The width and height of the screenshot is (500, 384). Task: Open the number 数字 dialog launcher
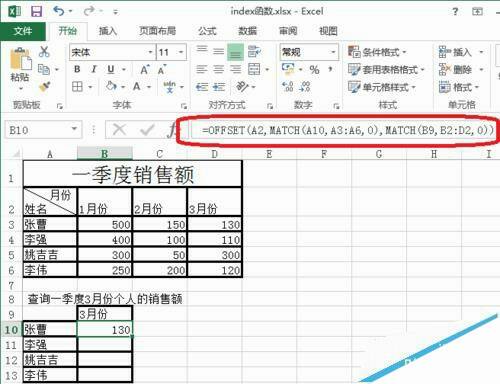coord(336,106)
